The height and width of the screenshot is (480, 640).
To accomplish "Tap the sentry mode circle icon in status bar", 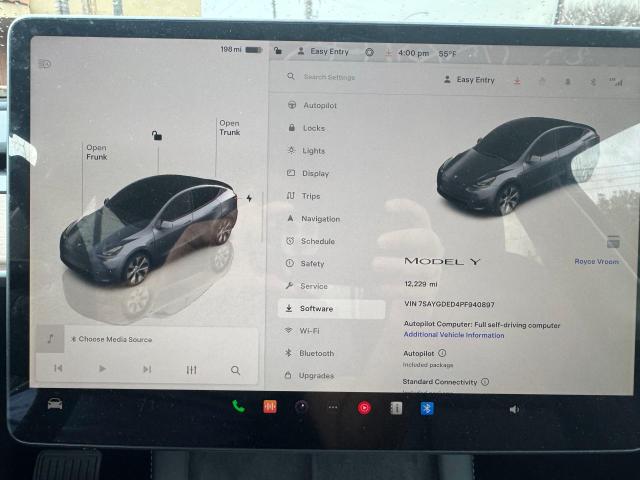I will 369,52.
